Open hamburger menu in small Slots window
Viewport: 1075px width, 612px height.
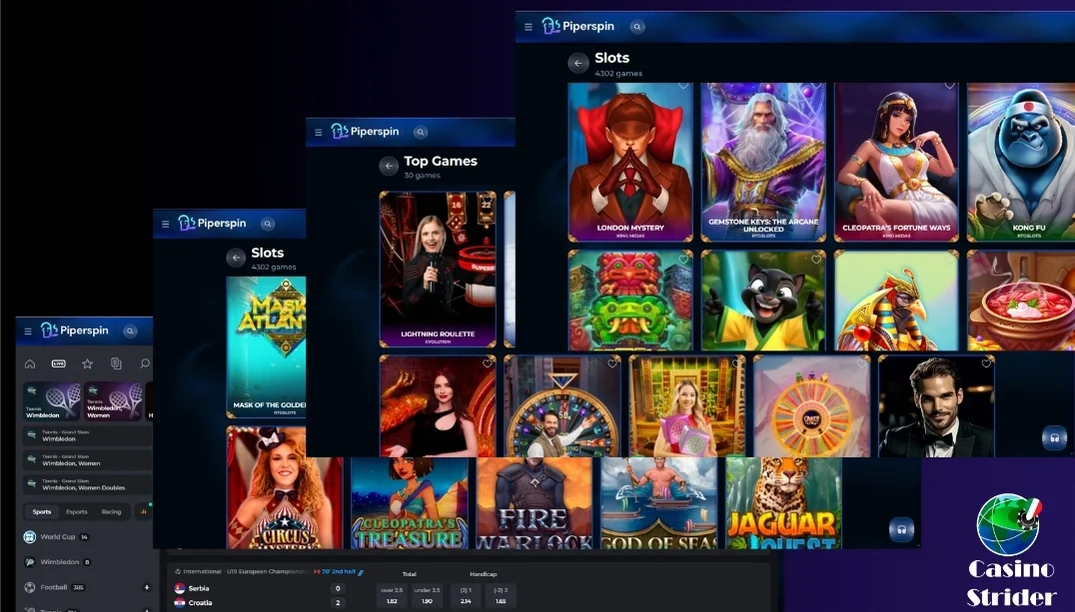tap(165, 224)
